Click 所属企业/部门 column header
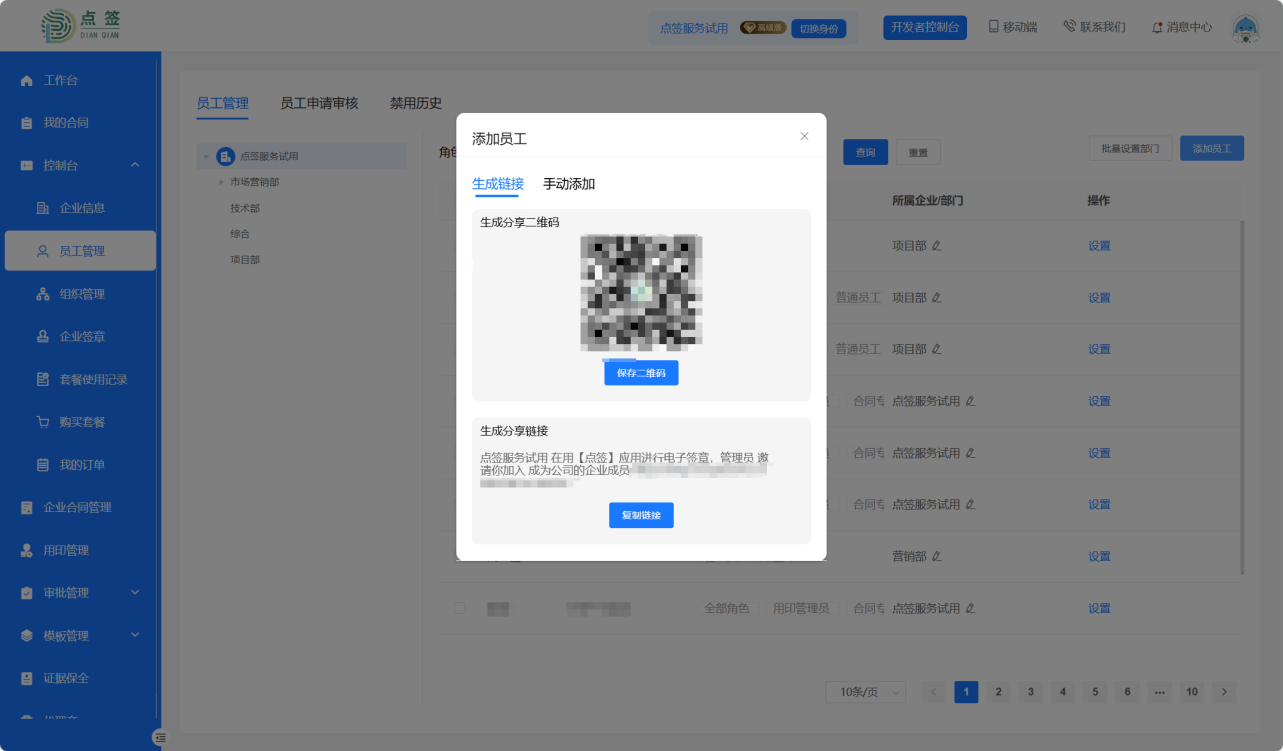 pyautogui.click(x=927, y=200)
